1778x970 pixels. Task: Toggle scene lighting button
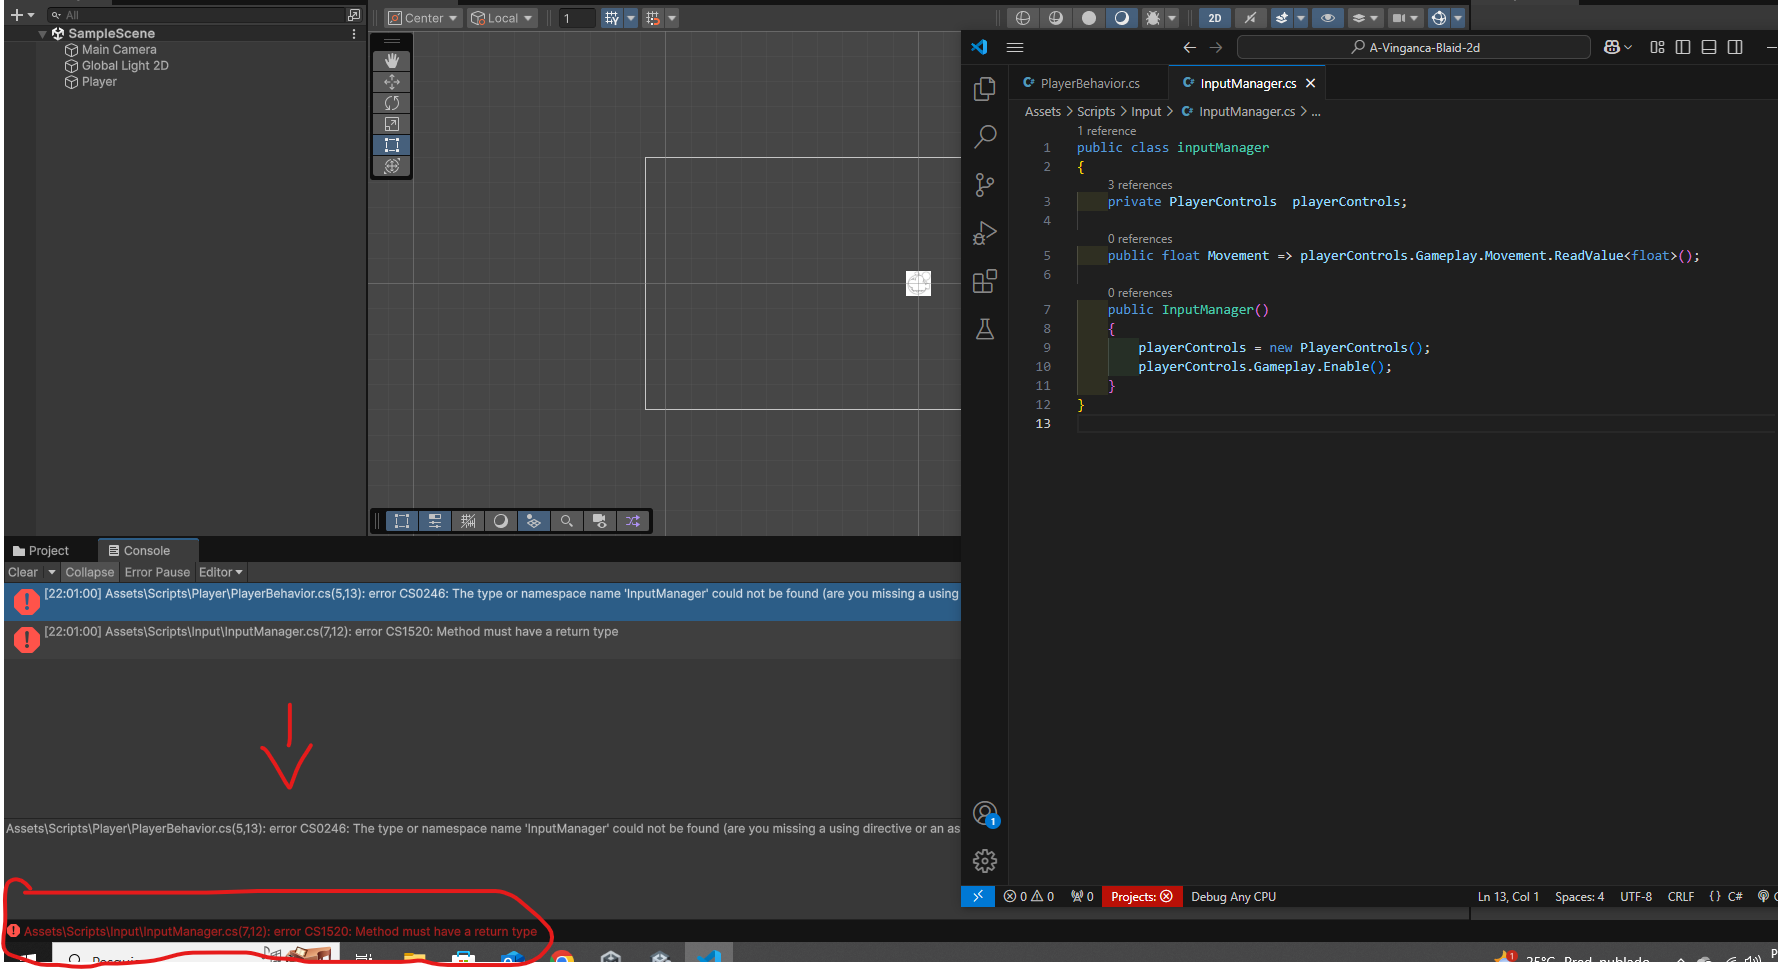pyautogui.click(x=1250, y=18)
